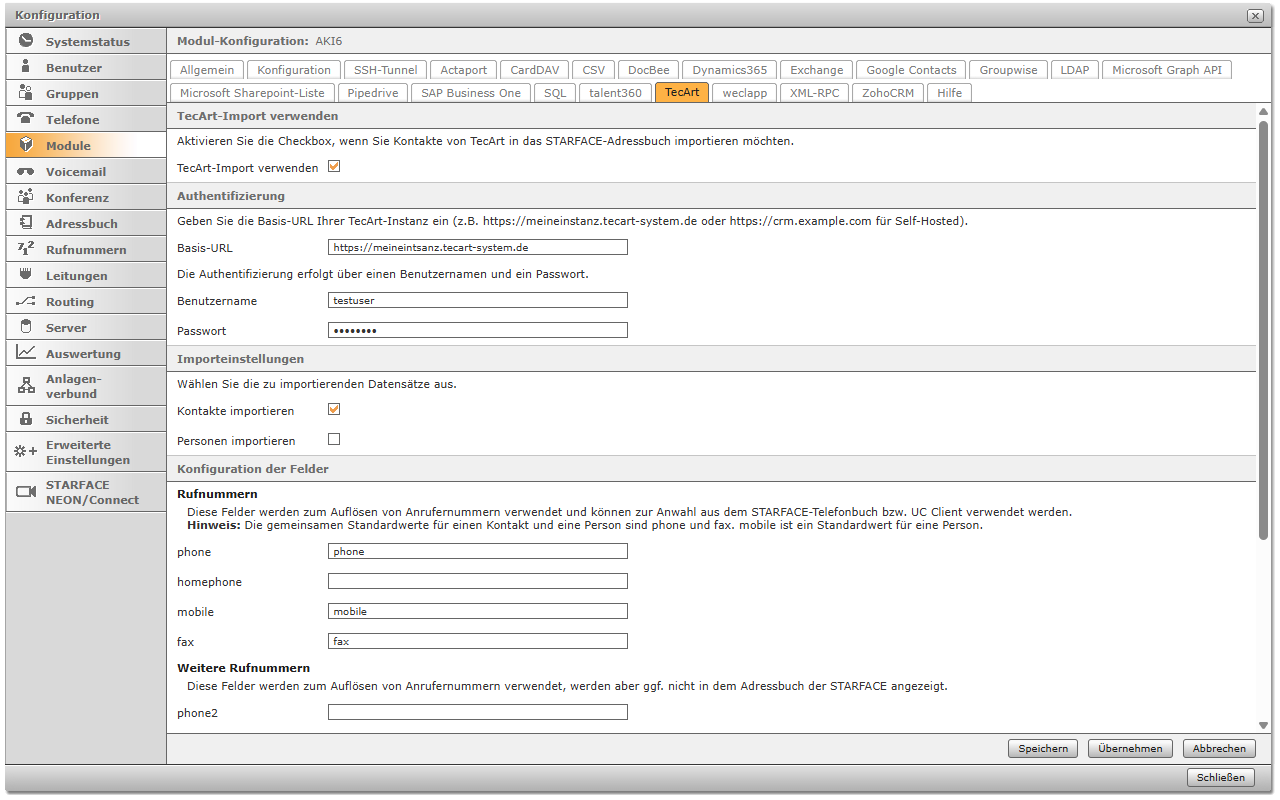Click the Übernehmen button
1280x800 pixels.
(1131, 748)
